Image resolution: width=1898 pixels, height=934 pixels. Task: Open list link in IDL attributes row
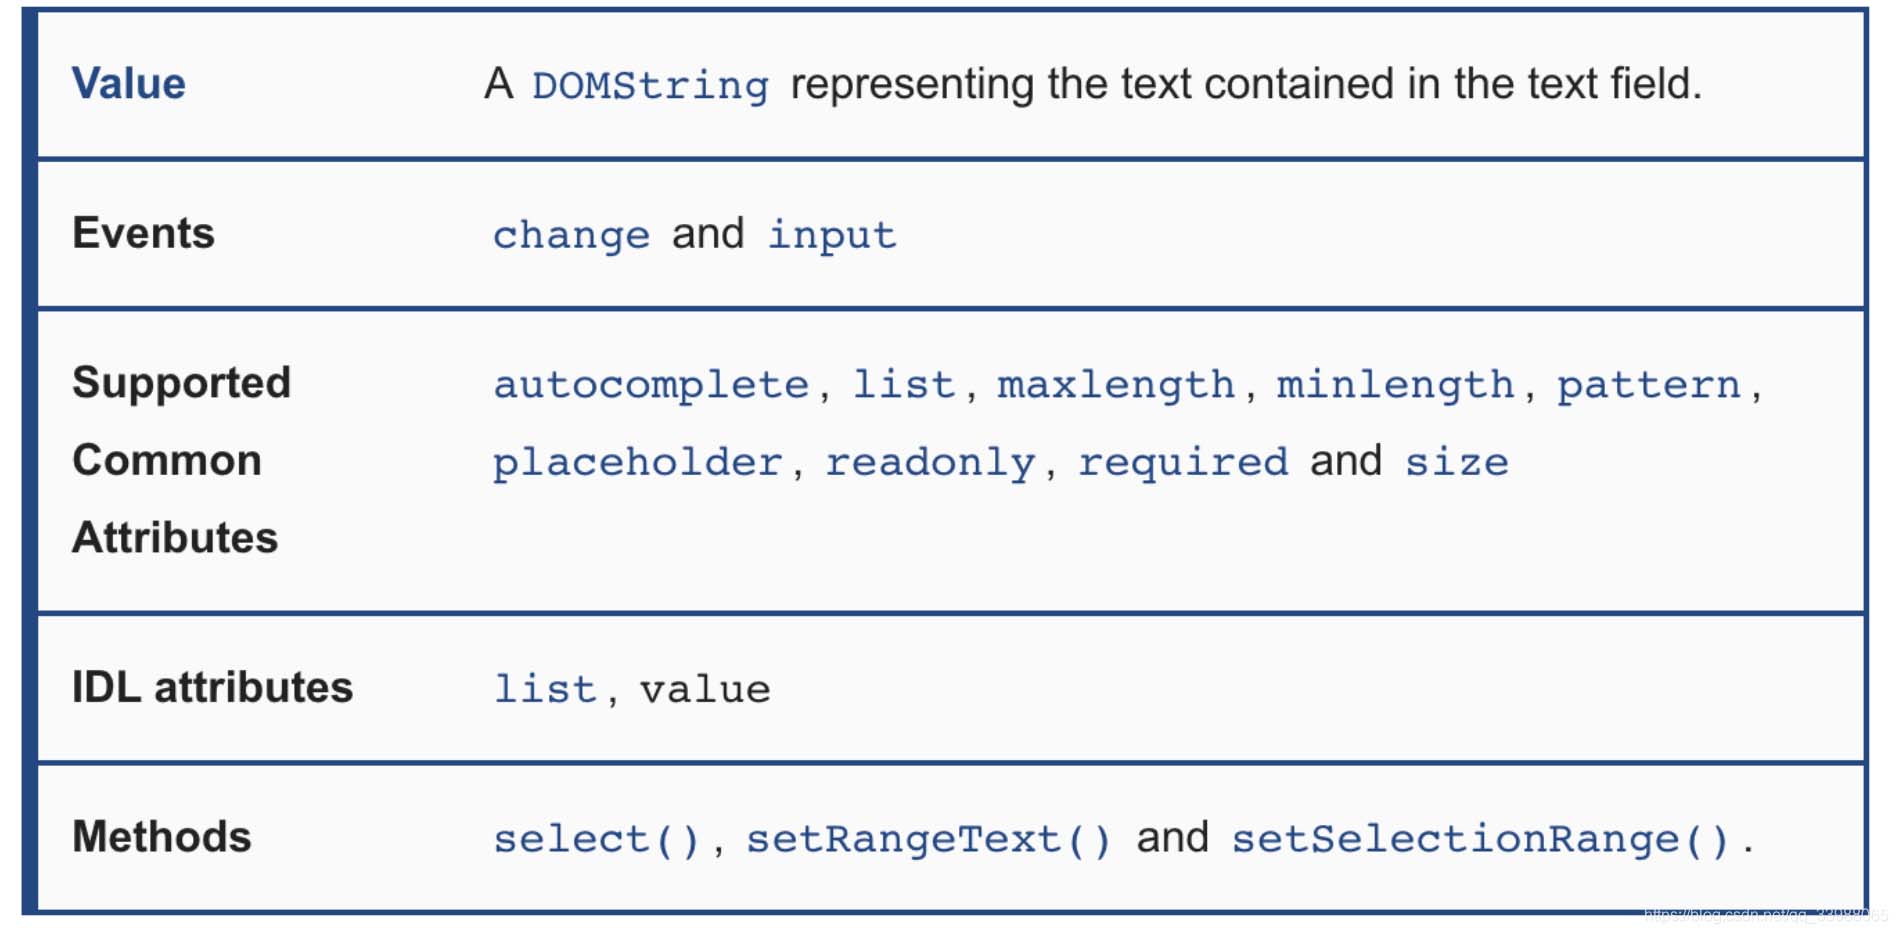545,690
